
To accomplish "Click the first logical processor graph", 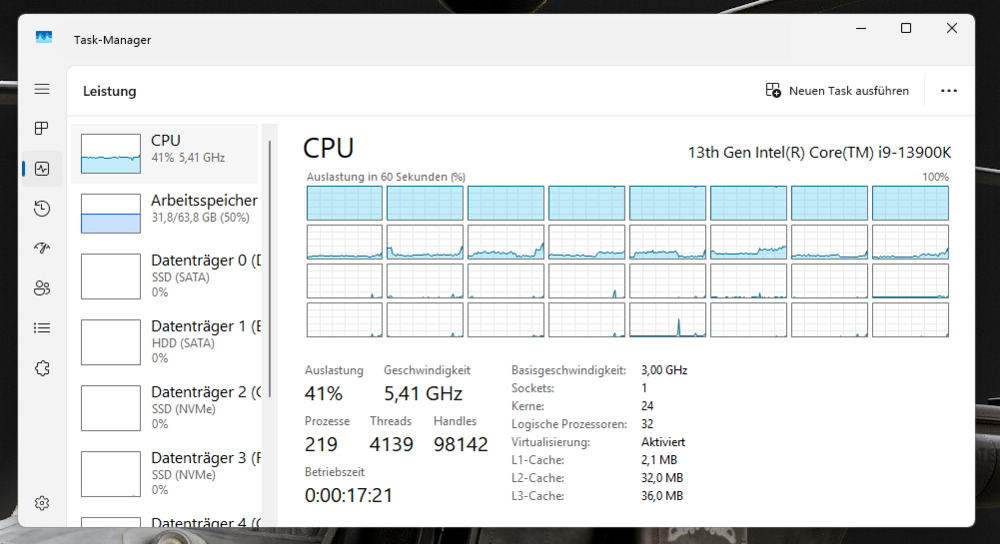I will point(344,203).
